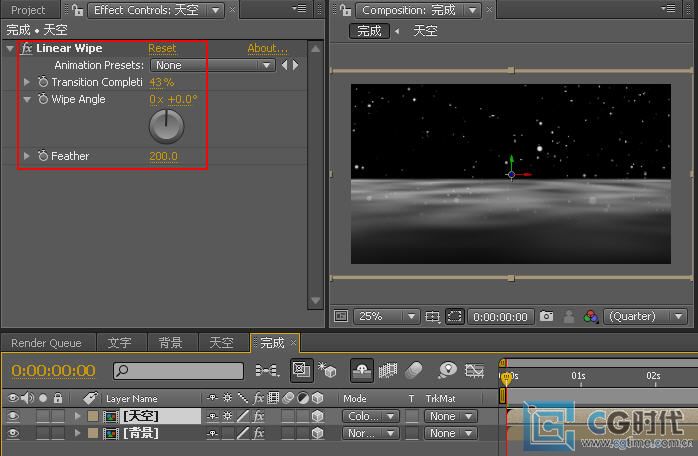Click the 天空 breadcrumb in the viewer
Image resolution: width=698 pixels, height=456 pixels.
(425, 31)
